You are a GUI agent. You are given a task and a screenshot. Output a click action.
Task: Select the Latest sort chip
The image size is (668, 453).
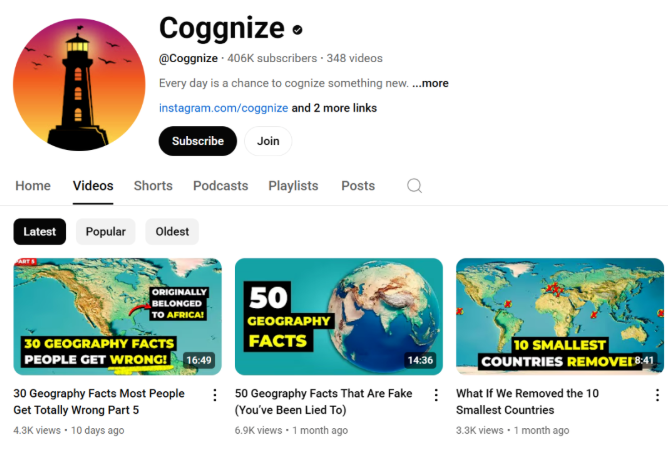[x=40, y=232]
